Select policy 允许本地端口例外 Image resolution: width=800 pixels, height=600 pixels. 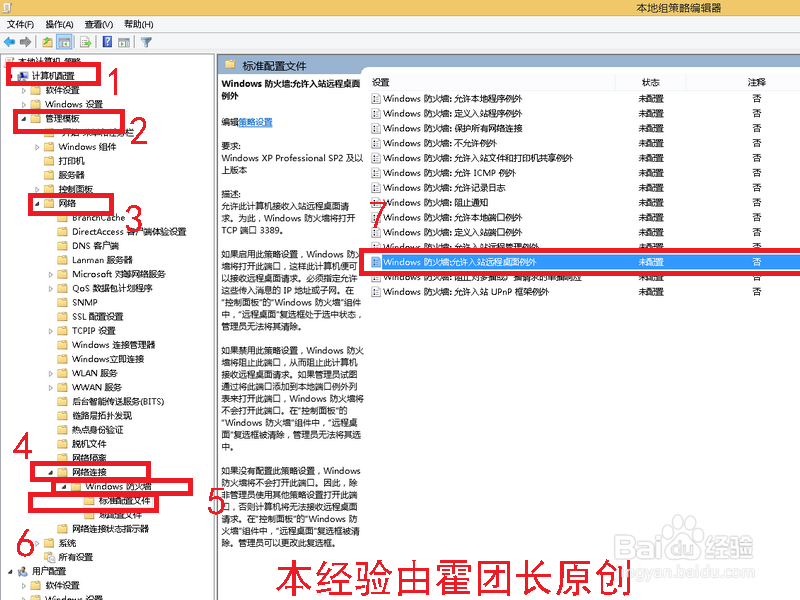[453, 217]
